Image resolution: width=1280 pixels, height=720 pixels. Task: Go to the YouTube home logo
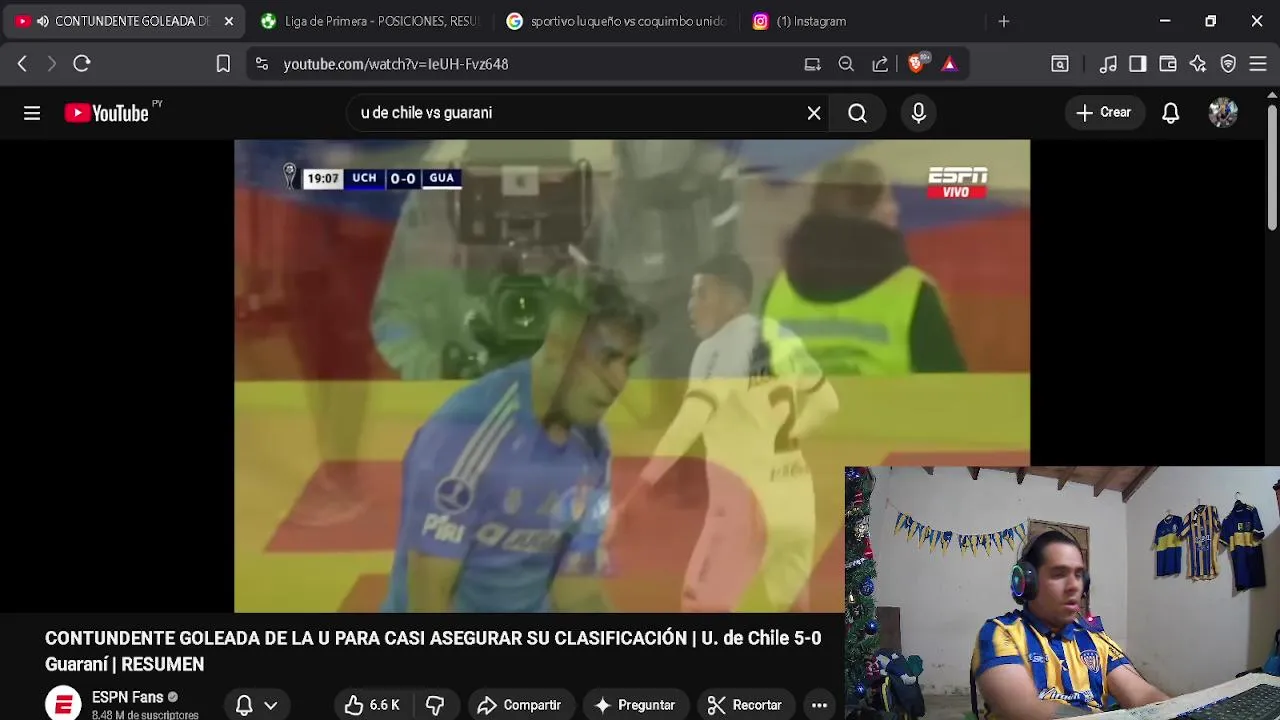coord(107,113)
